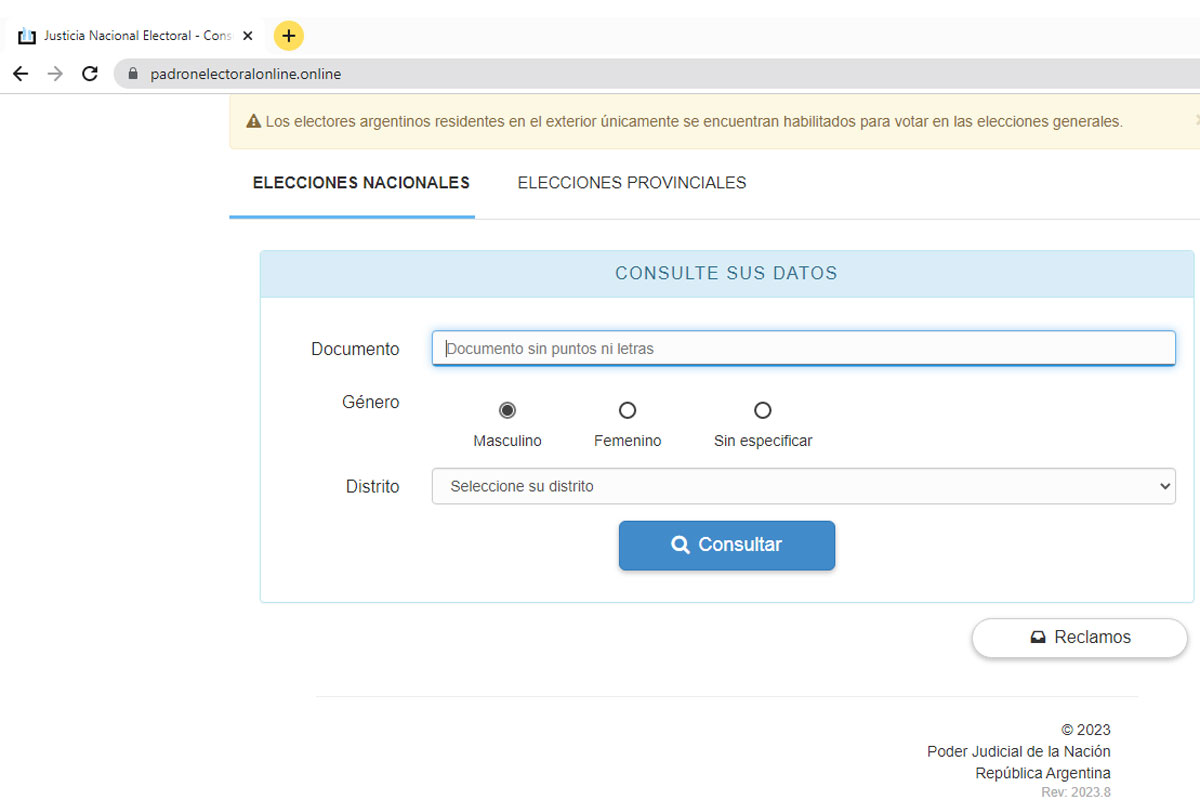This screenshot has width=1200, height=800.
Task: Click the padlock site security icon
Action: click(x=133, y=74)
